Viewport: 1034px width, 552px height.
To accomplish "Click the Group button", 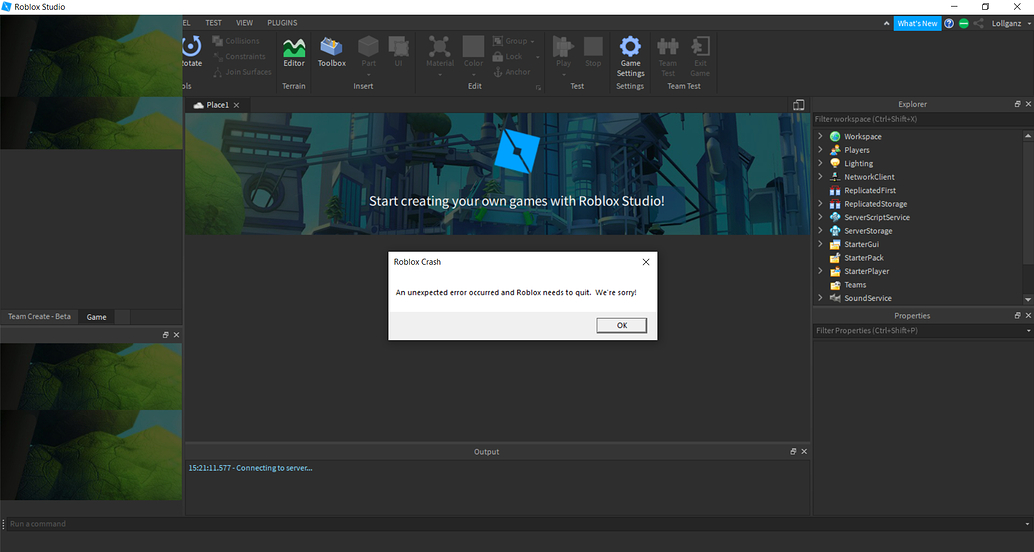I will coord(514,41).
